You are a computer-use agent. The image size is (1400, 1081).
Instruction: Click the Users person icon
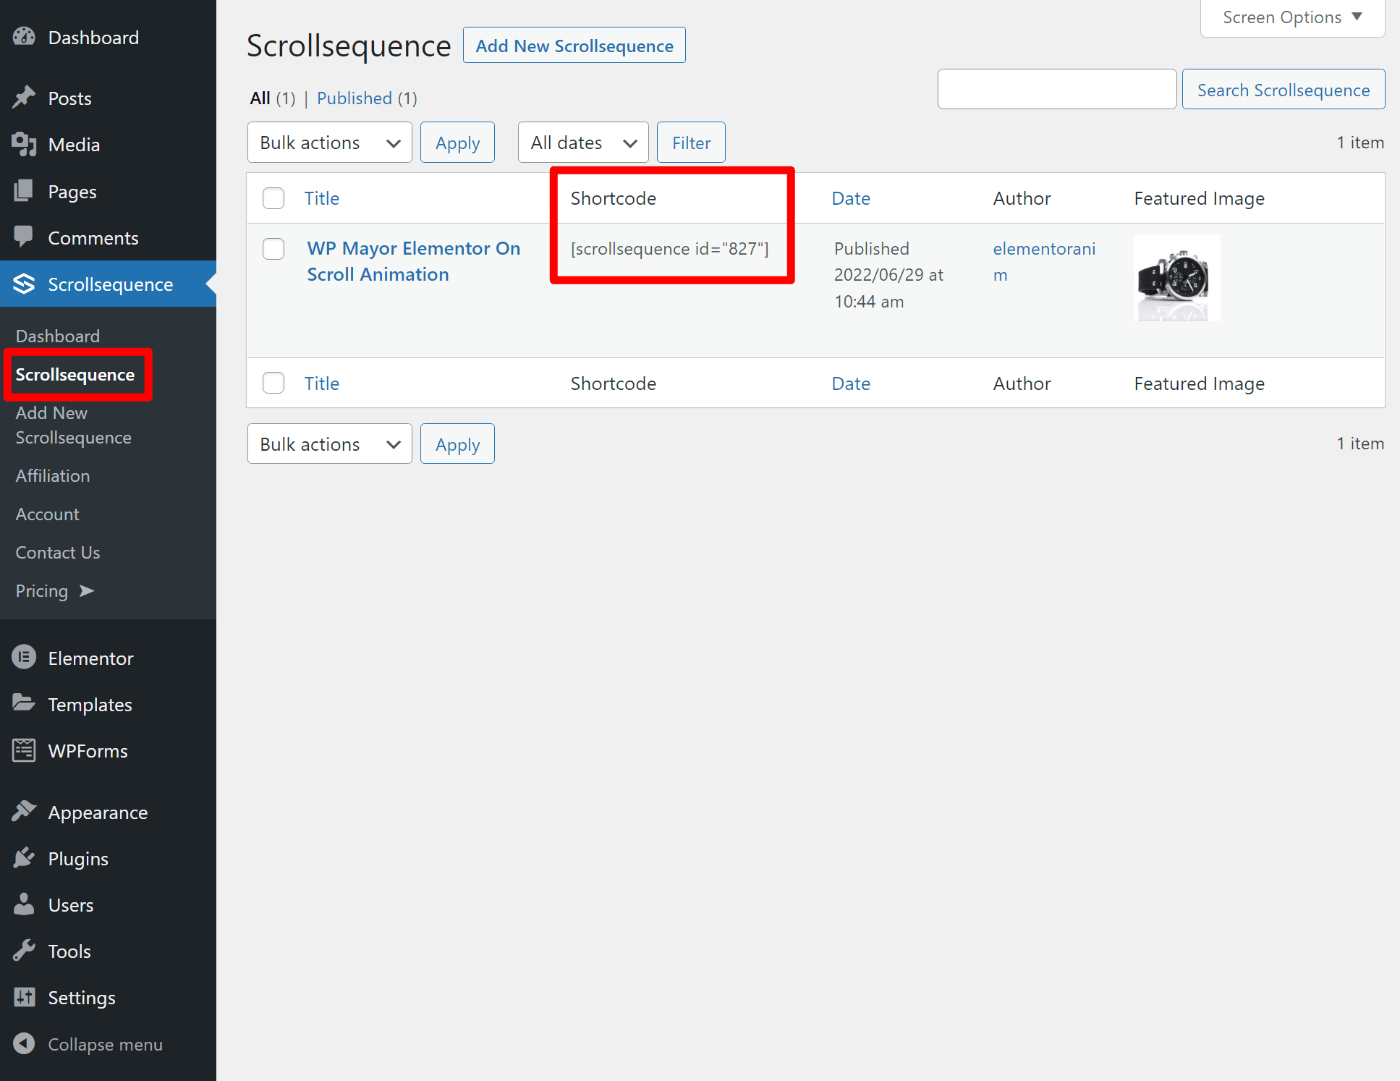(24, 904)
